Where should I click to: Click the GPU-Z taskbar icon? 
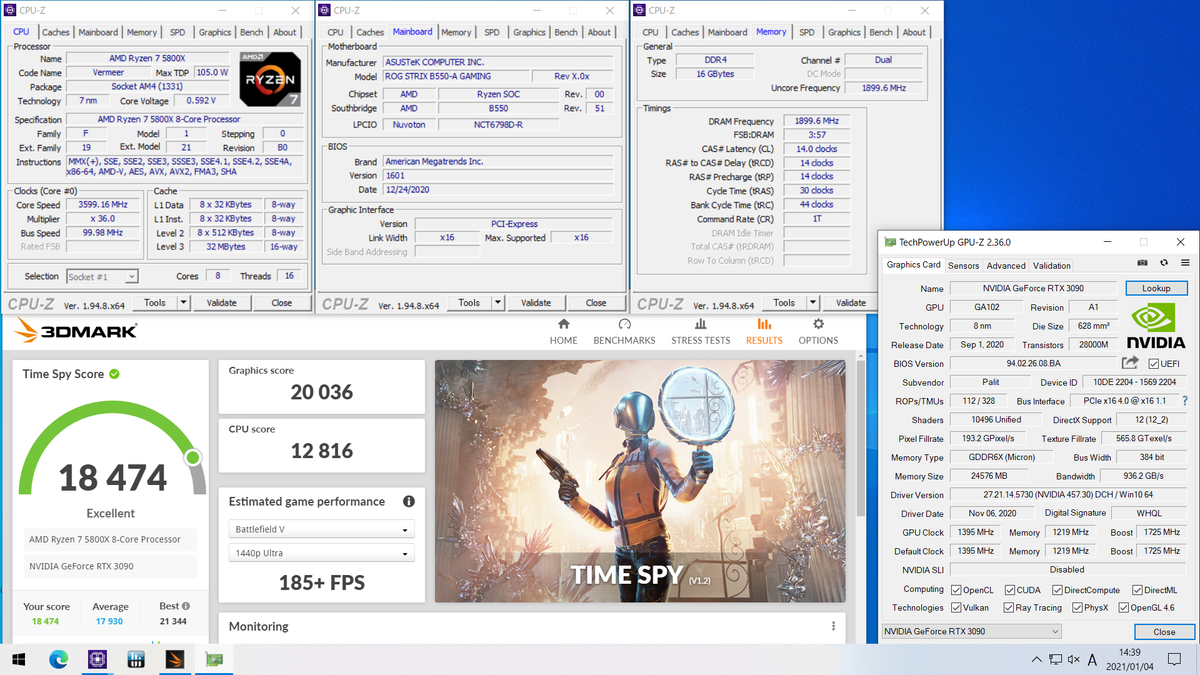click(214, 659)
